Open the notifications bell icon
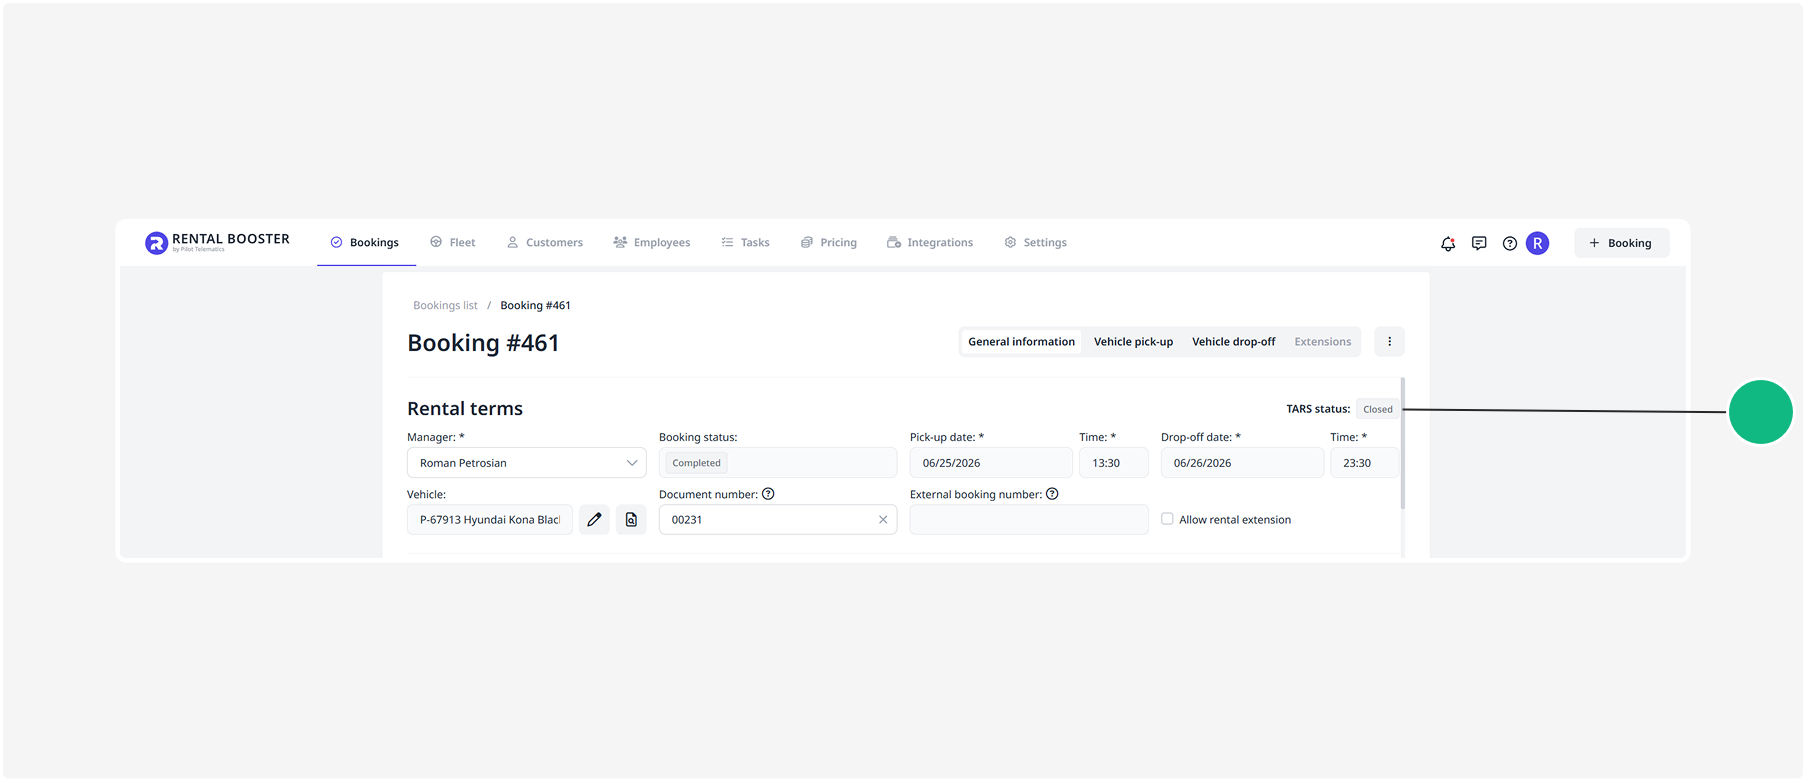Image resolution: width=1817 pixels, height=782 pixels. [1447, 243]
